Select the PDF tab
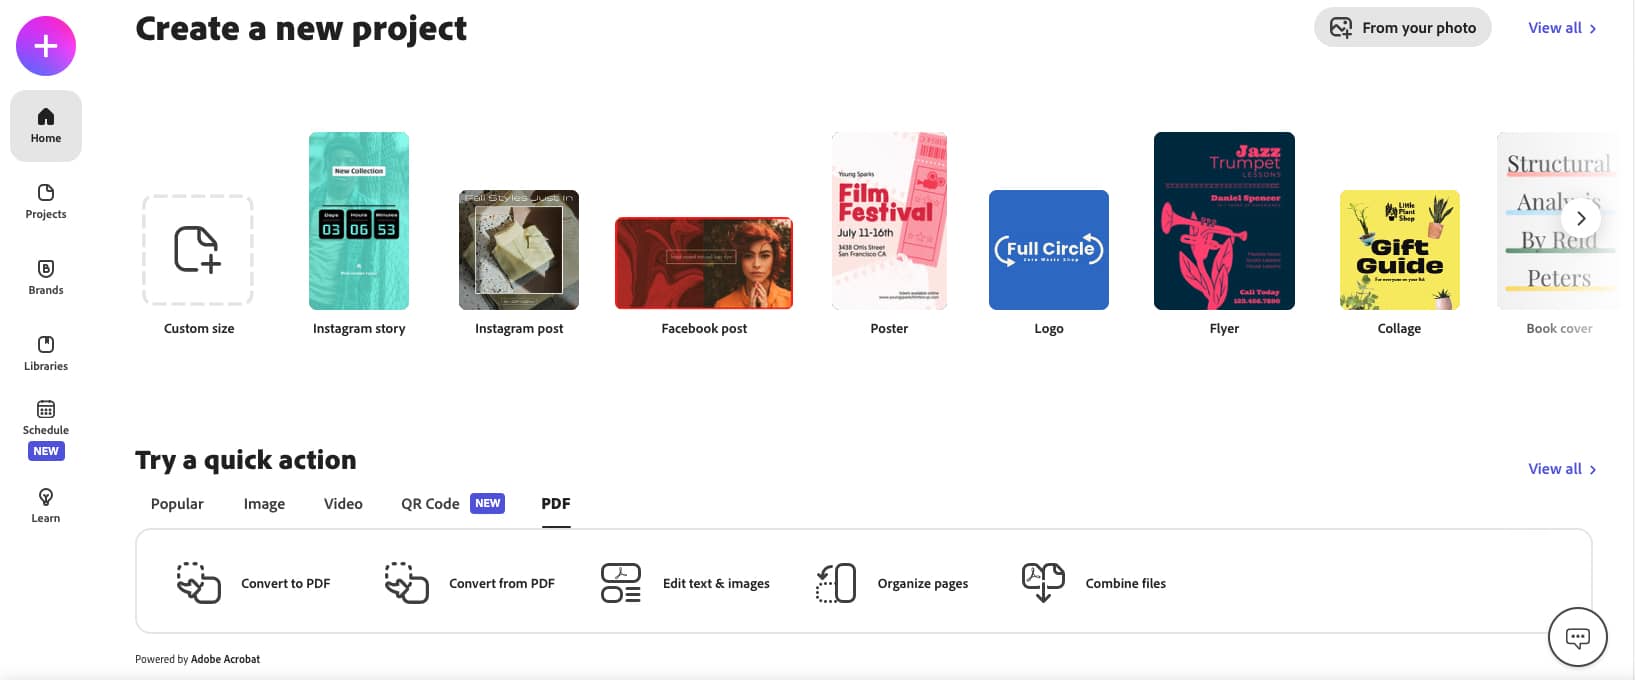 (x=556, y=504)
